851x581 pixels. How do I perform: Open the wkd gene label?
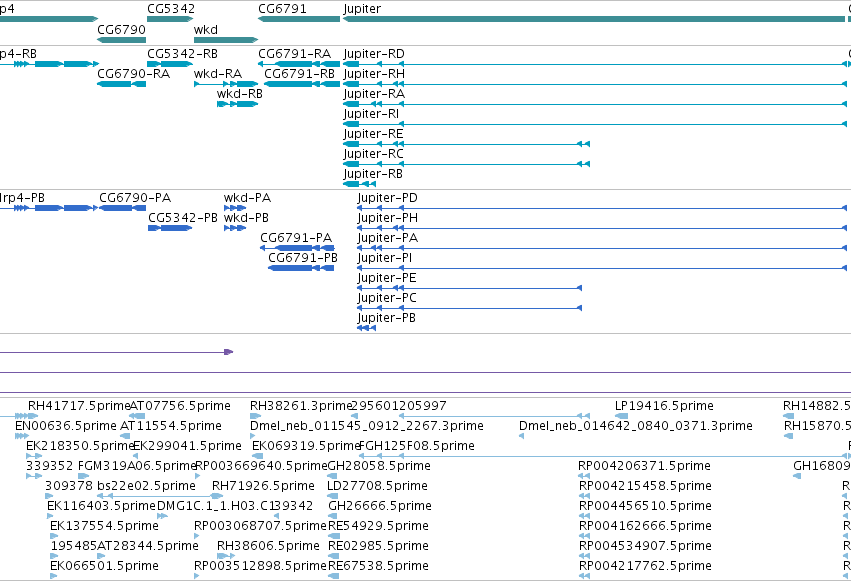(x=206, y=30)
